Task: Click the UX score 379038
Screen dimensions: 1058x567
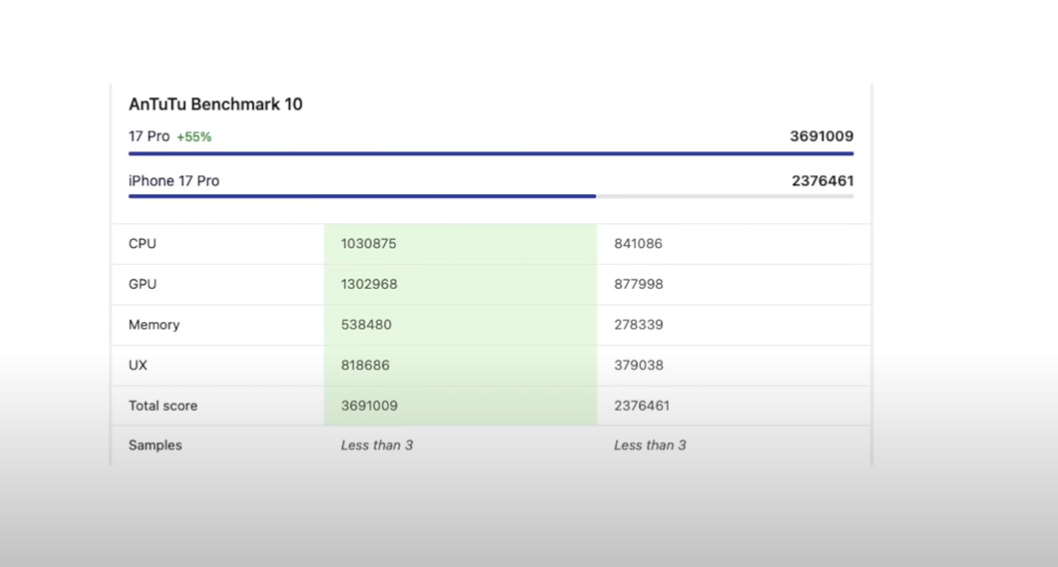Action: pyautogui.click(x=638, y=366)
